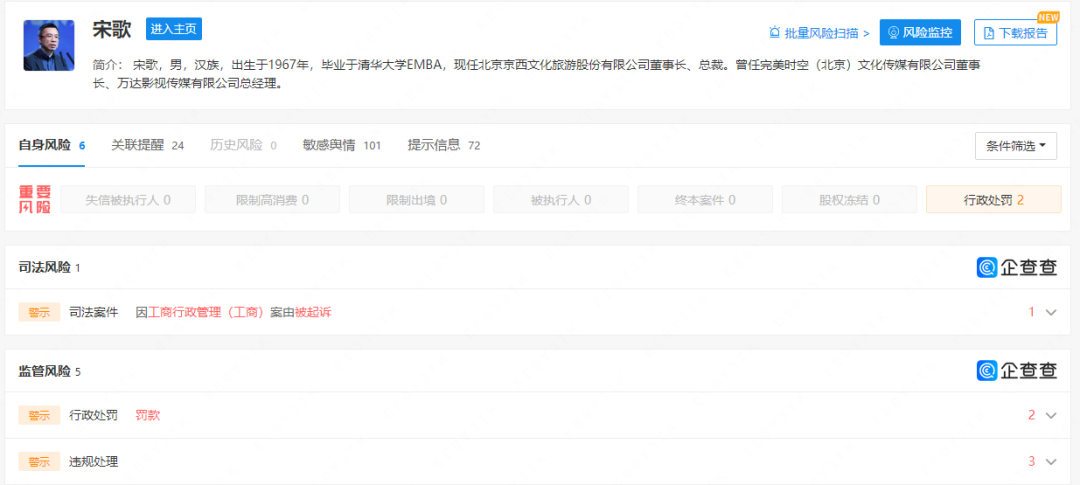Click the 工商行政管理 case reason link
1080x485 pixels.
coord(208,312)
